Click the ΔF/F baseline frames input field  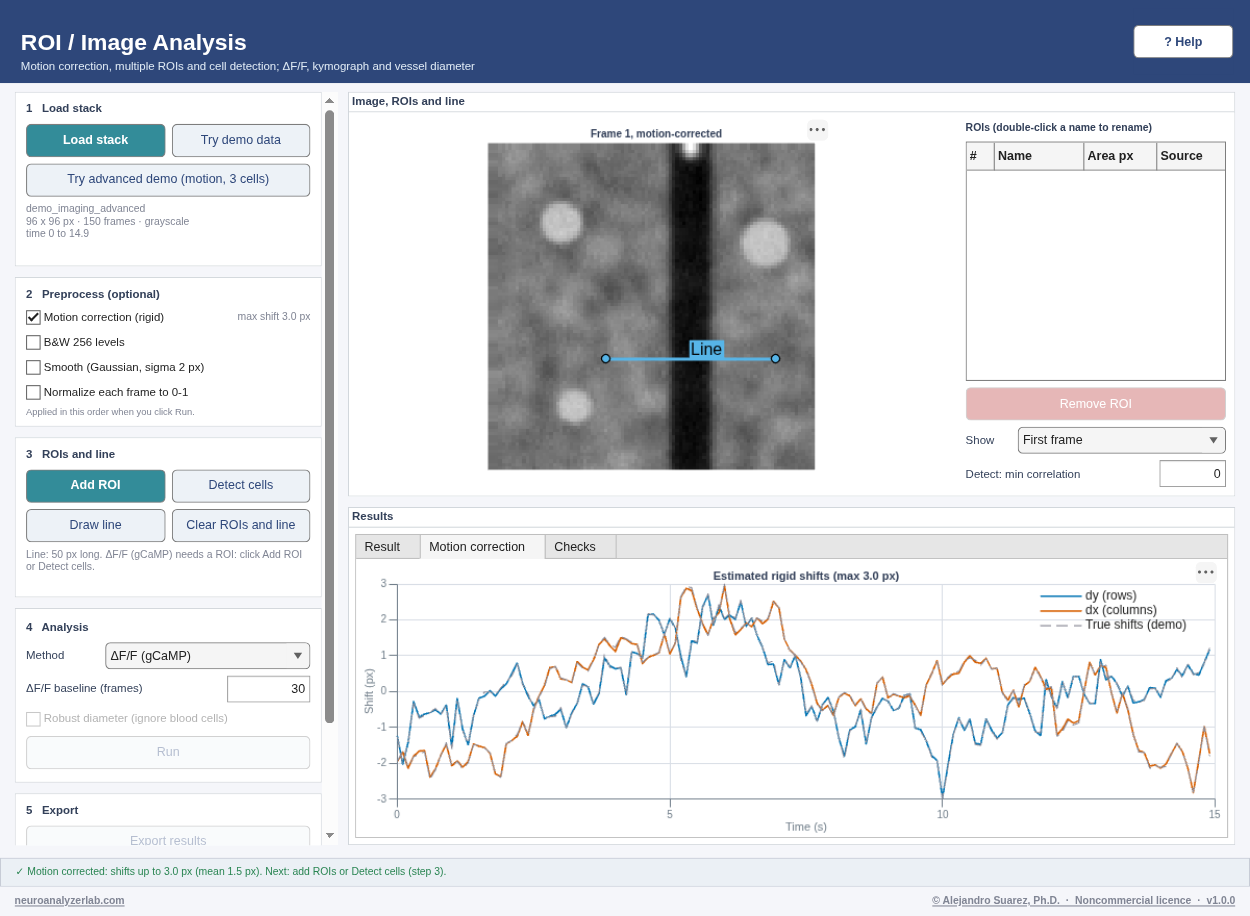click(x=268, y=689)
